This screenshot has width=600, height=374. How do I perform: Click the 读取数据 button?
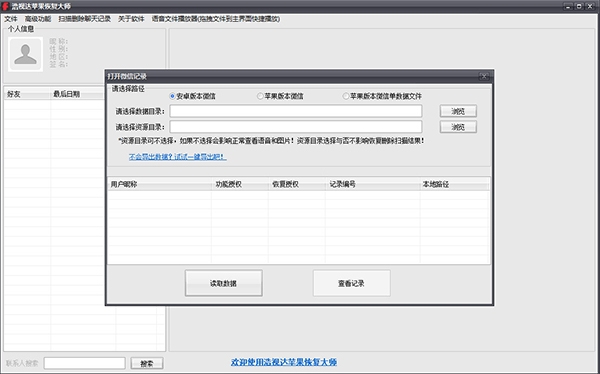tap(223, 283)
